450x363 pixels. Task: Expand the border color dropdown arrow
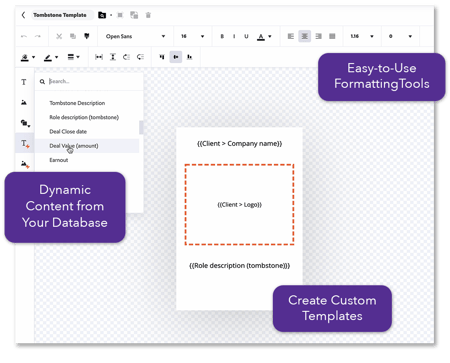click(x=57, y=57)
